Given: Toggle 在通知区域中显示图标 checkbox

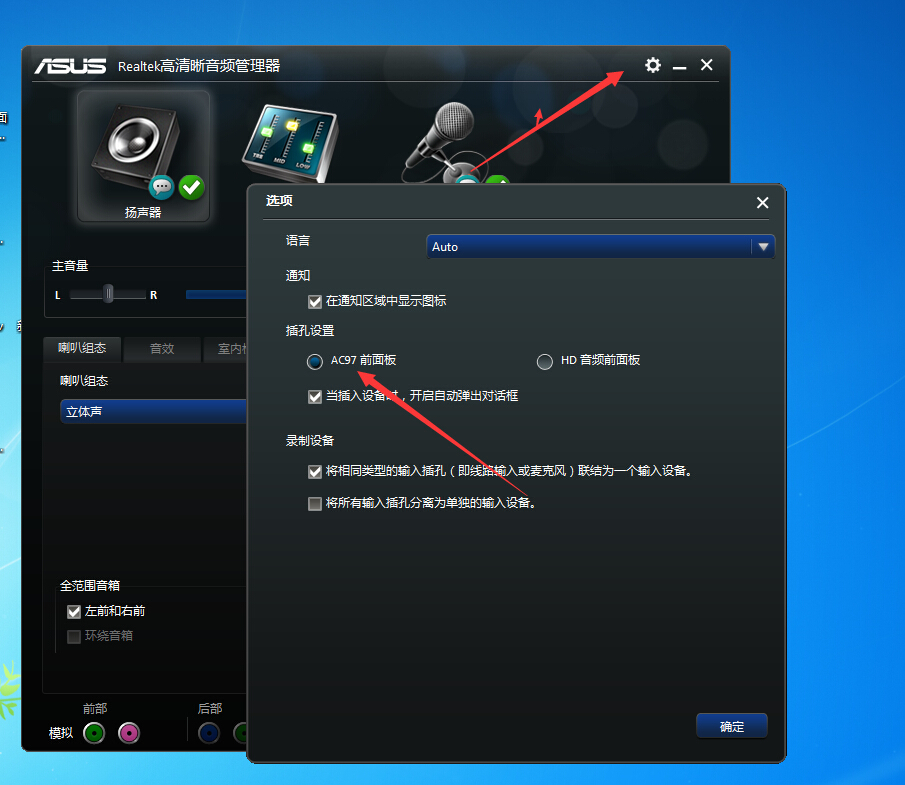Looking at the screenshot, I should click(x=315, y=301).
